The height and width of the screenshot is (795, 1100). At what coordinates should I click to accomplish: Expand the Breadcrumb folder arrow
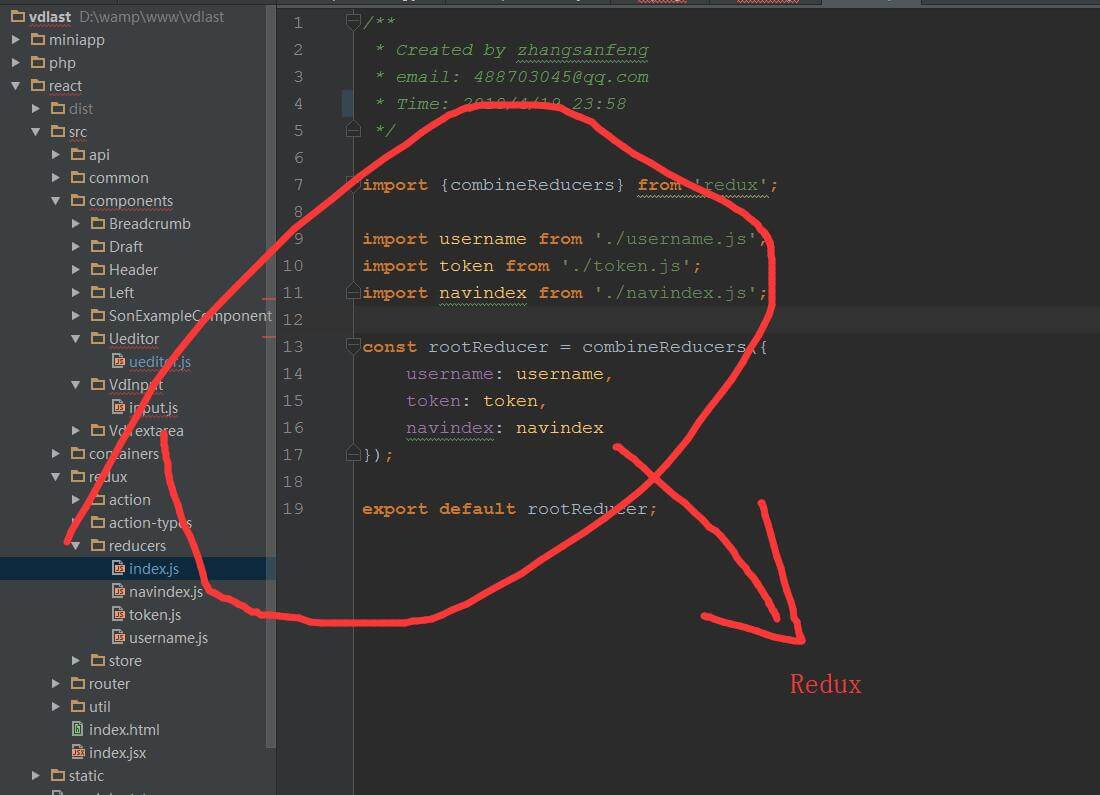(x=77, y=224)
